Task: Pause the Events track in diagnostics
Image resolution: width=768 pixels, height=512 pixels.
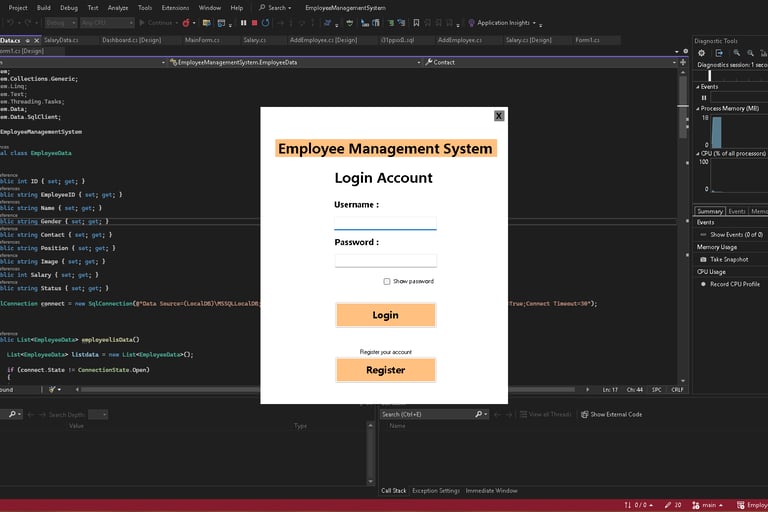Action: click(703, 98)
